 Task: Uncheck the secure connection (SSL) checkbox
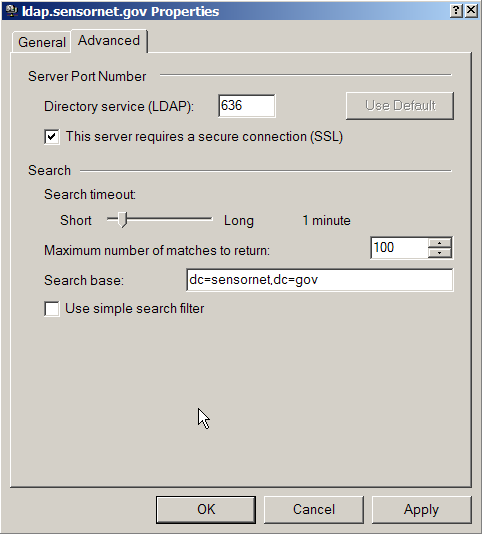(x=52, y=137)
